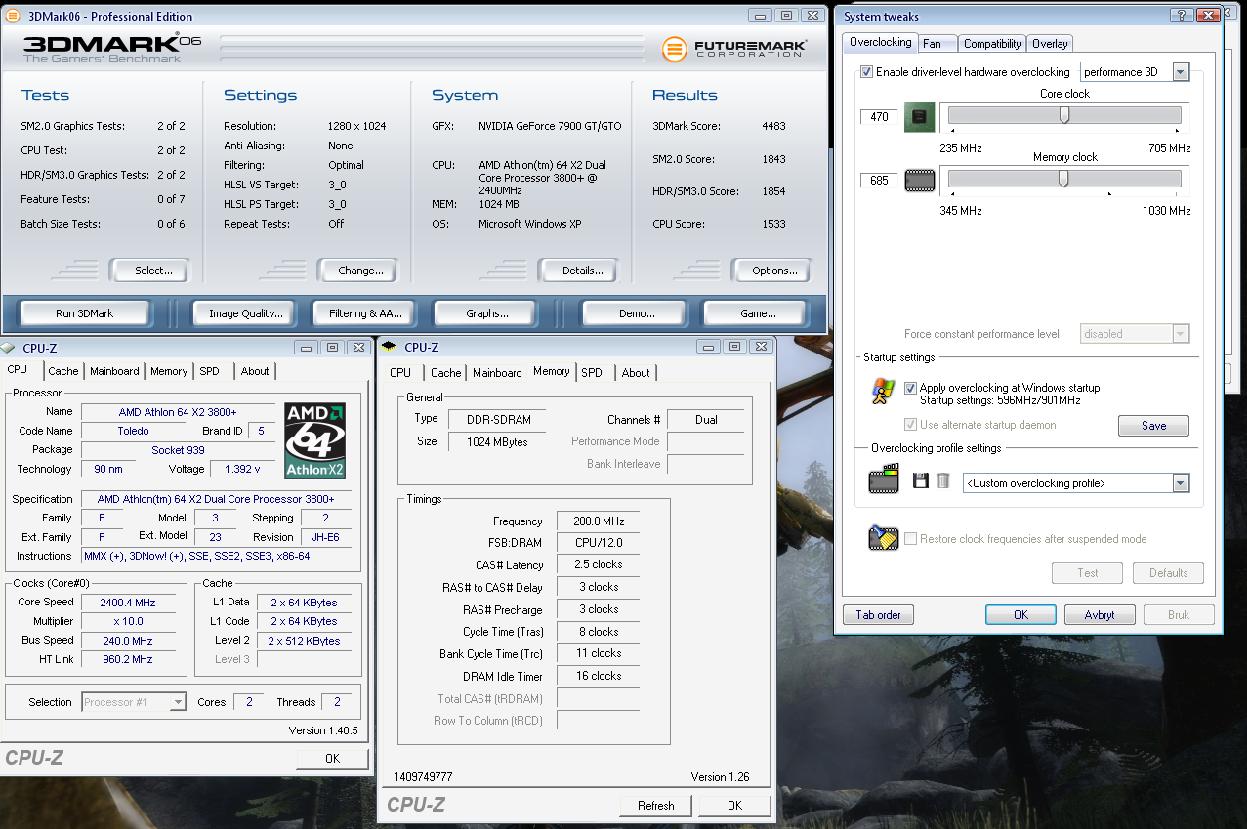Click Save startup settings button
The image size is (1247, 829).
click(x=1153, y=426)
